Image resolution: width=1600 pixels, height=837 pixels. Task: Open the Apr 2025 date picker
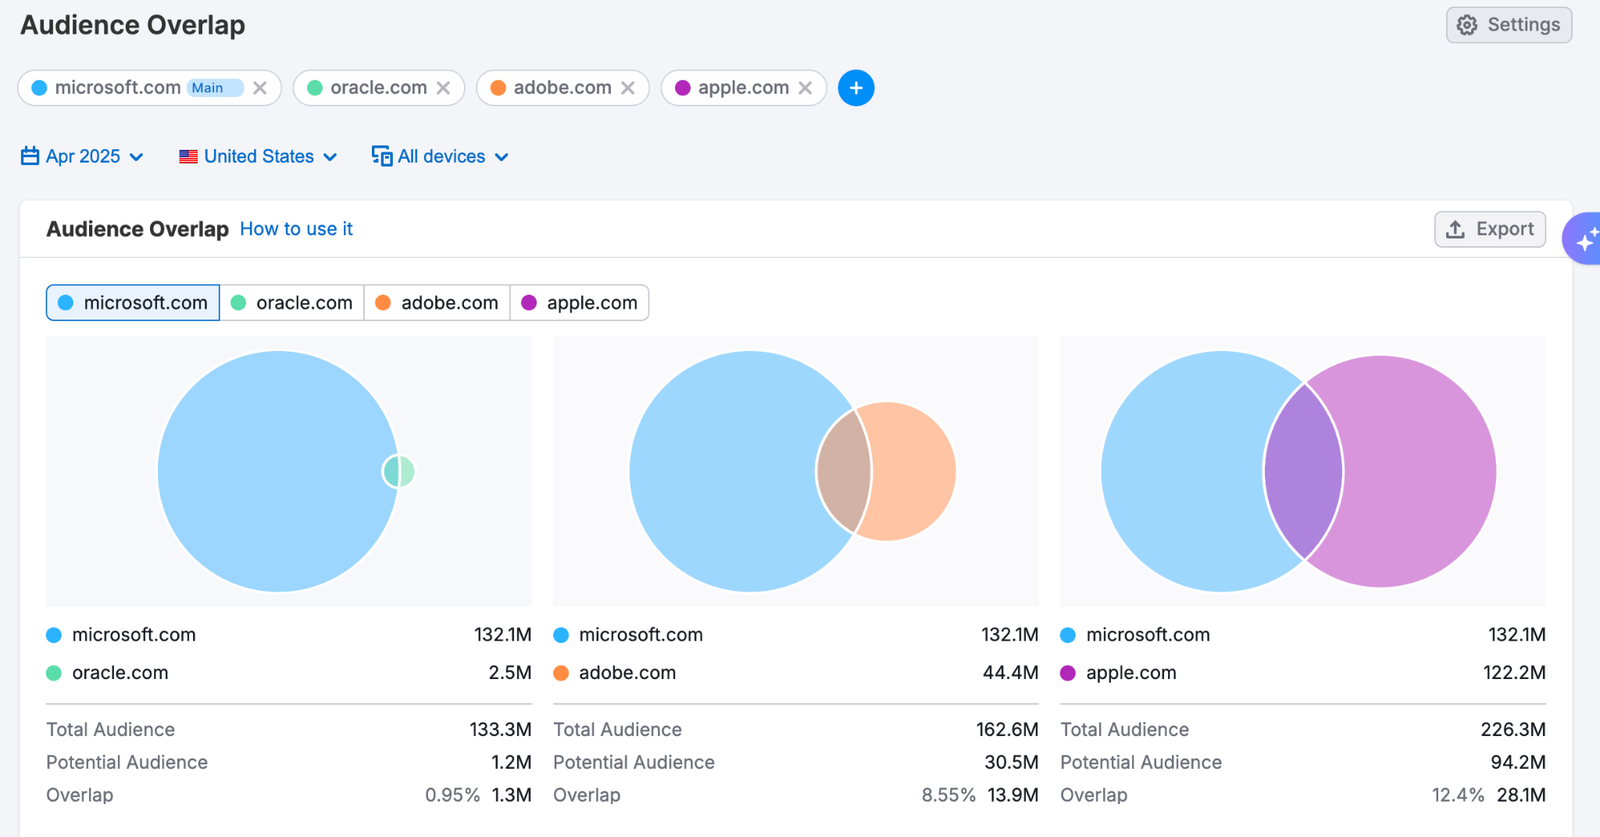82,156
